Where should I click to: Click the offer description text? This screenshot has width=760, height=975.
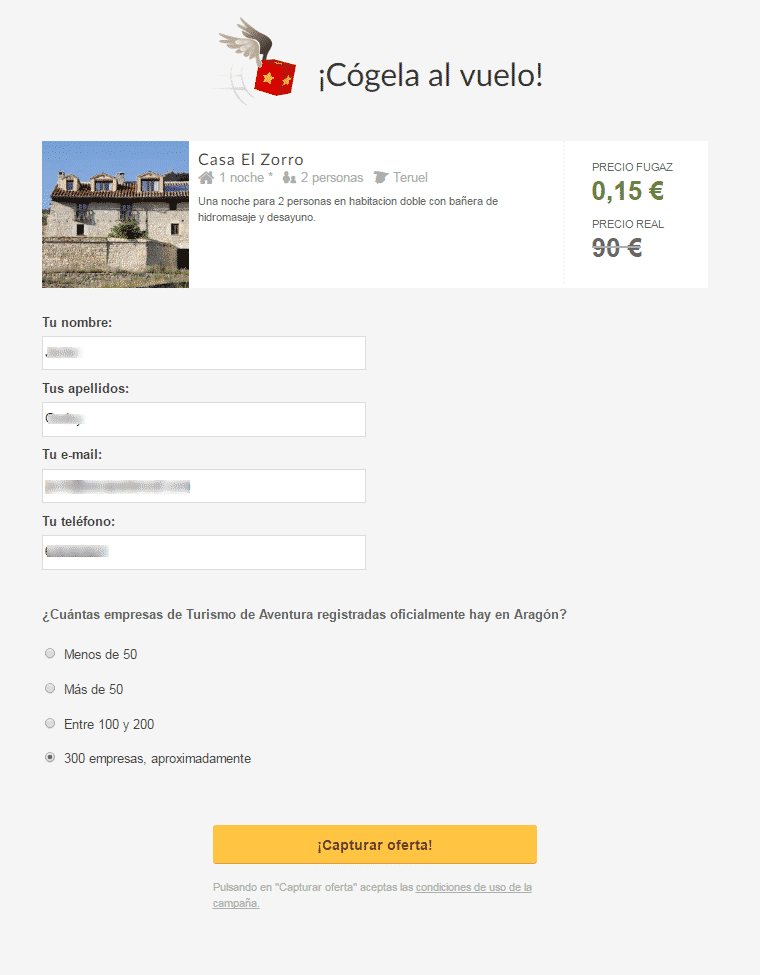pos(348,209)
